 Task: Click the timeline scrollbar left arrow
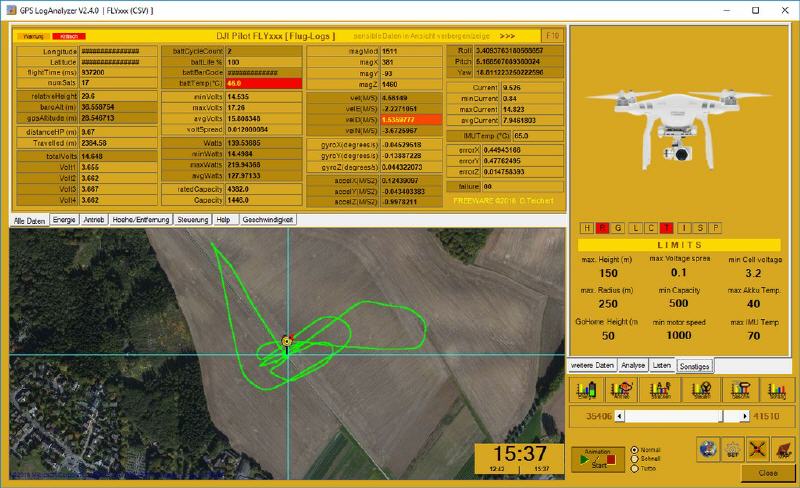coord(619,416)
